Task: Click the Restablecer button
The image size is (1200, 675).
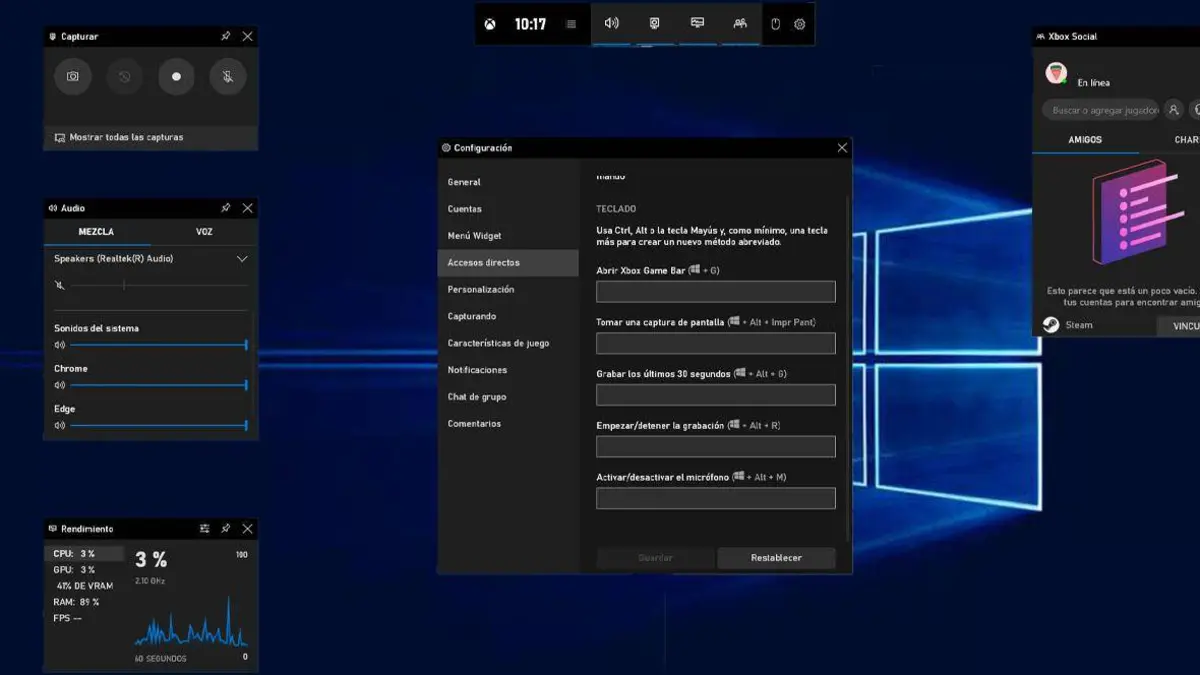Action: [776, 558]
